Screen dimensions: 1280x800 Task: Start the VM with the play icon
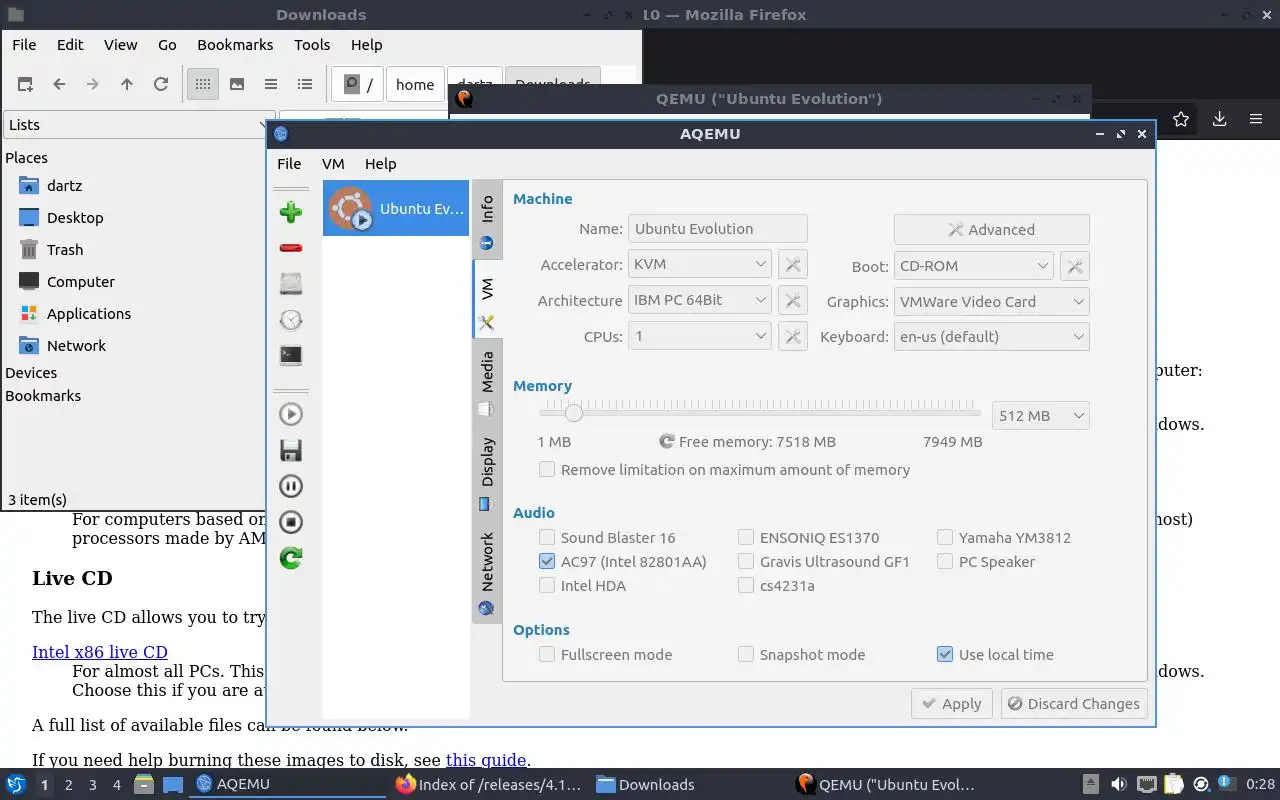[291, 414]
